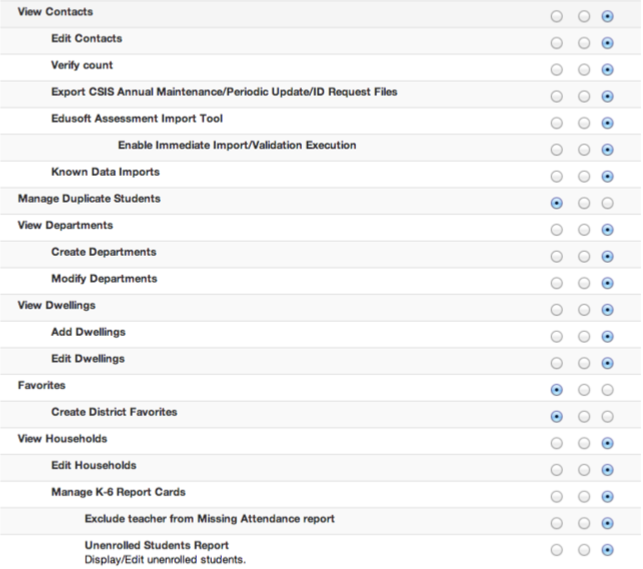The height and width of the screenshot is (569, 643).
Task: Select third radio for Create District Favorites
Action: click(x=607, y=417)
